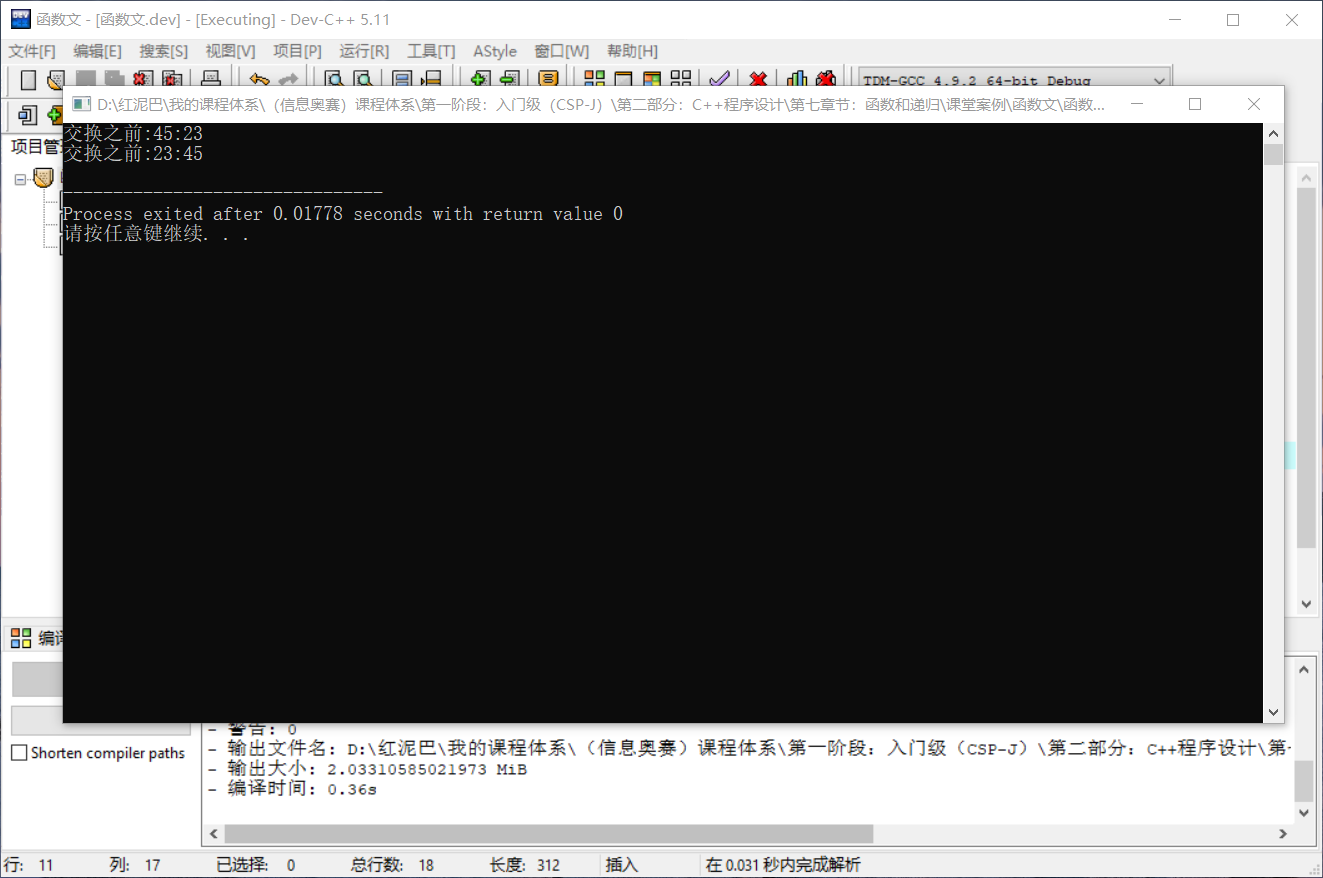Click the Save file toolbar icon
The height and width of the screenshot is (878, 1323).
click(86, 79)
